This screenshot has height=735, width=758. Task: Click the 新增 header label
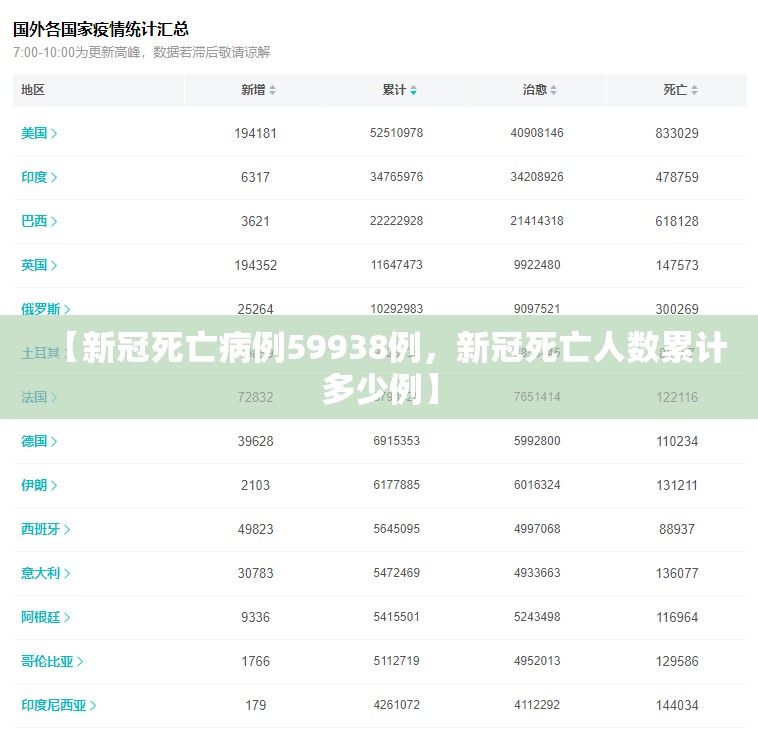coord(253,90)
